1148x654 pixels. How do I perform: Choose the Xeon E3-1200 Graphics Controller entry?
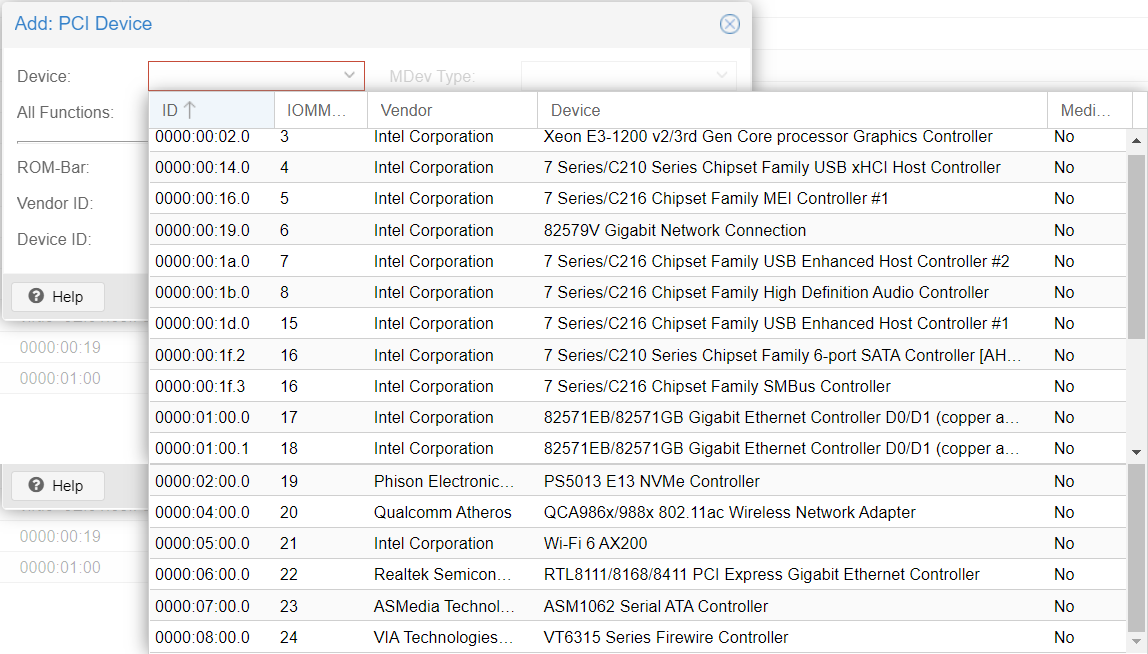click(767, 137)
